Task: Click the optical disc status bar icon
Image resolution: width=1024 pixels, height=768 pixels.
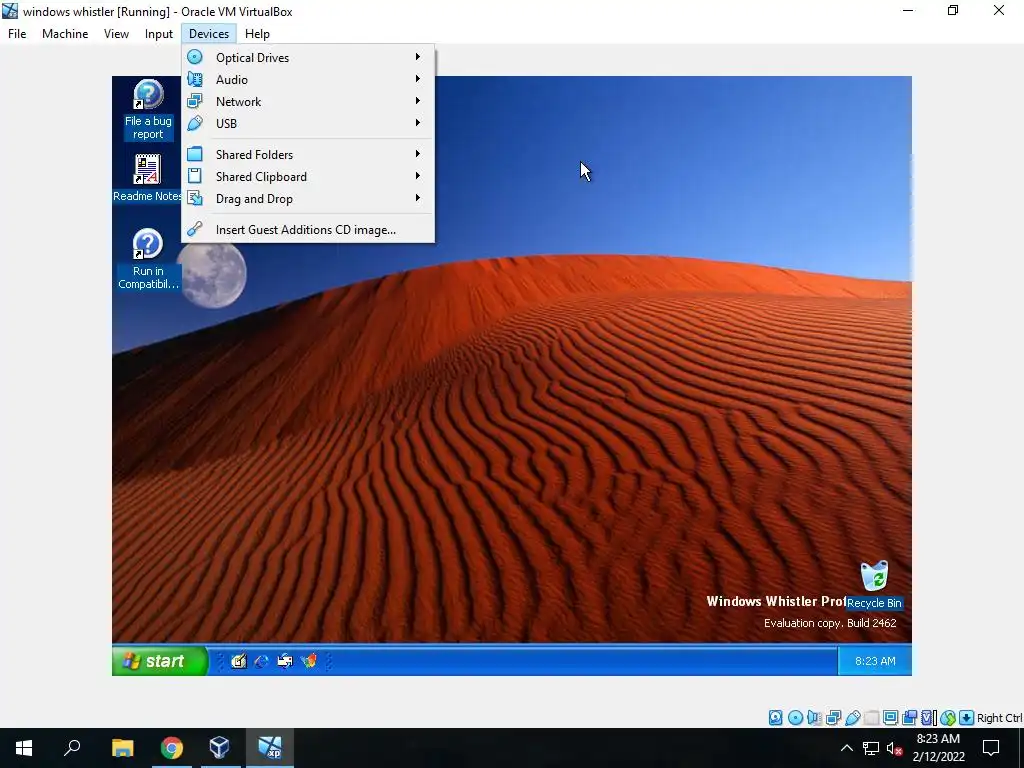Action: (x=795, y=718)
